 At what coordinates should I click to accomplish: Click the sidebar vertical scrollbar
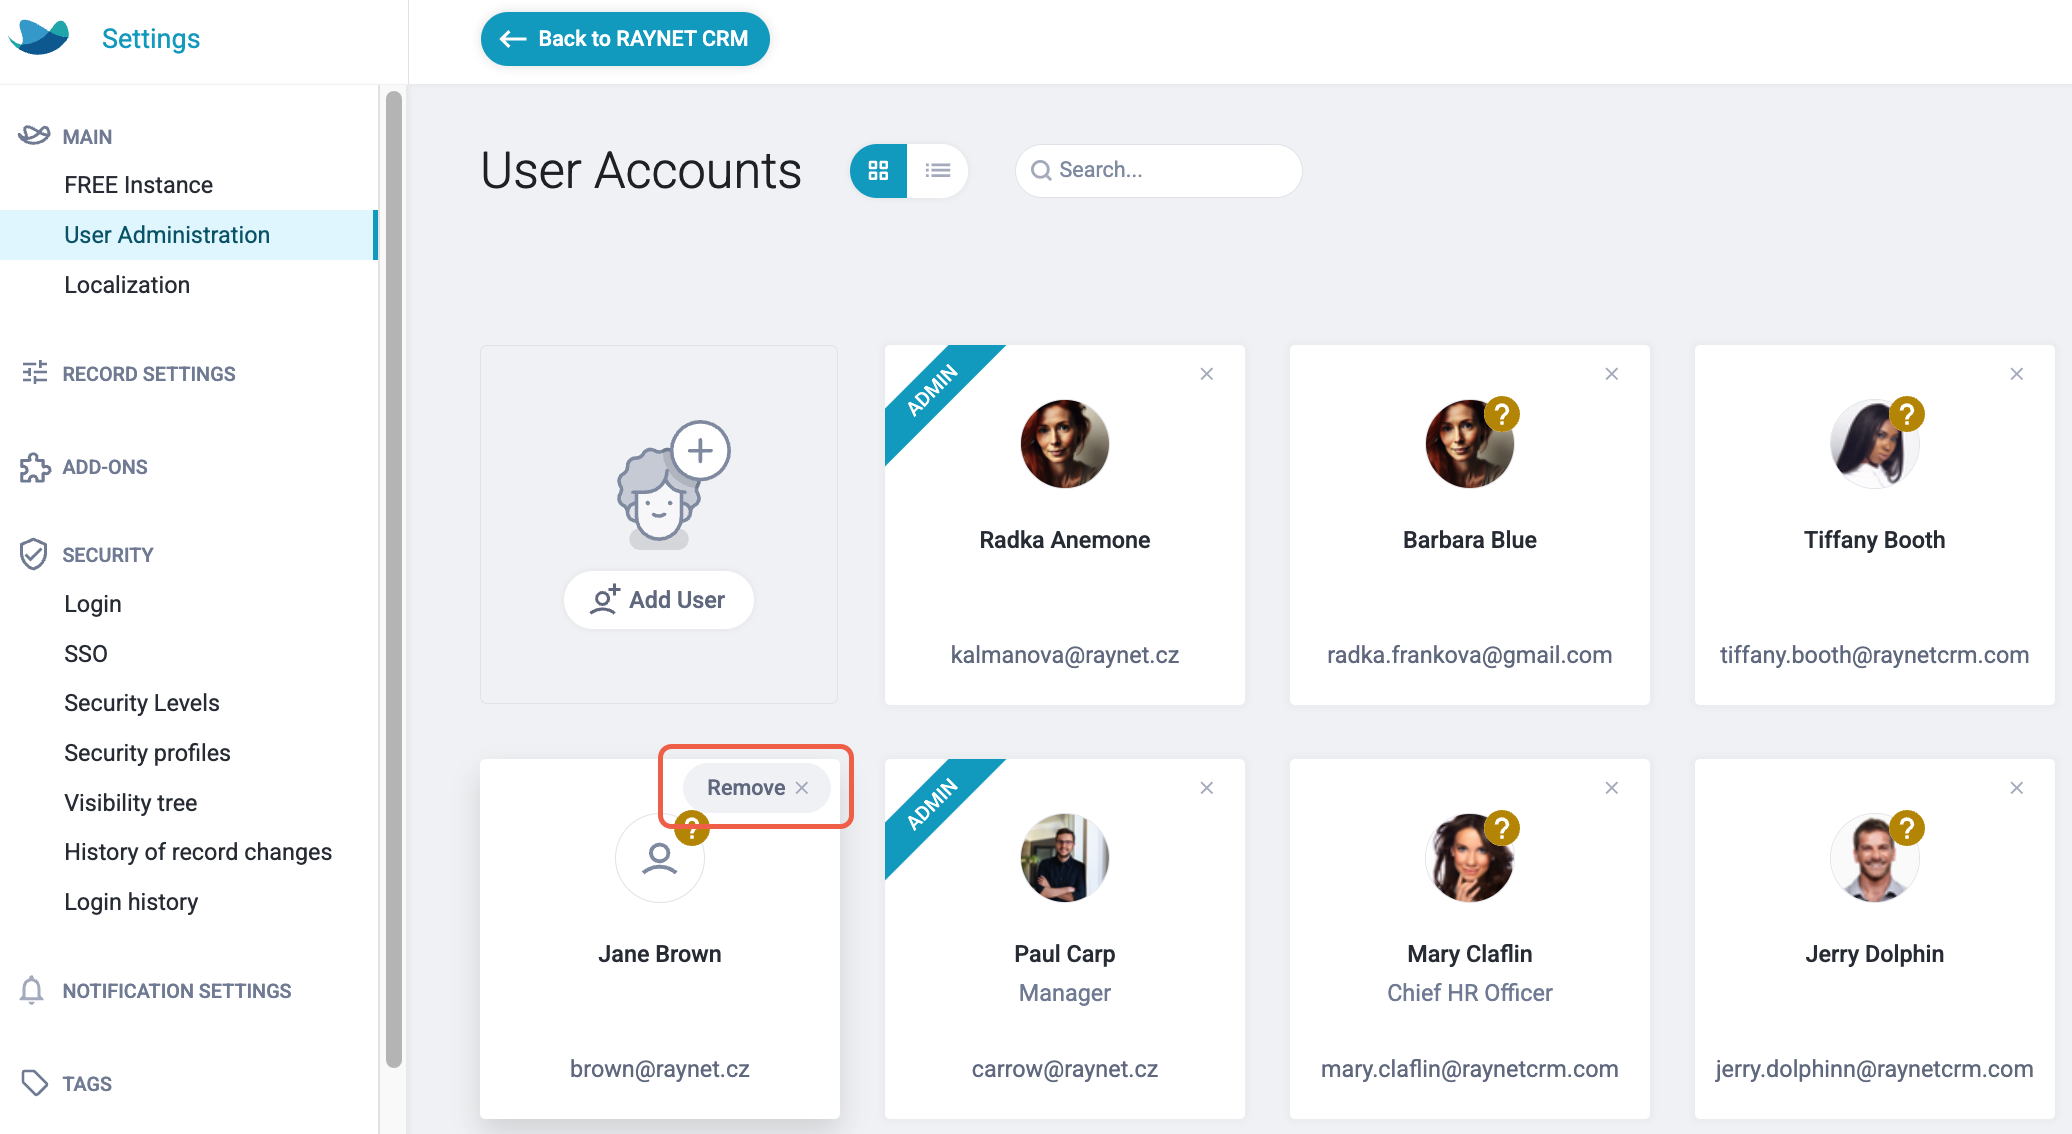point(394,580)
